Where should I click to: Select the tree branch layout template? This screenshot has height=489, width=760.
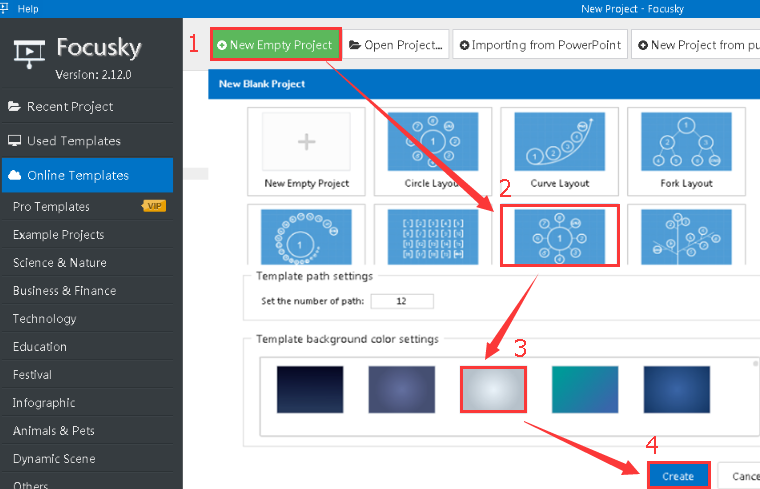coord(686,236)
